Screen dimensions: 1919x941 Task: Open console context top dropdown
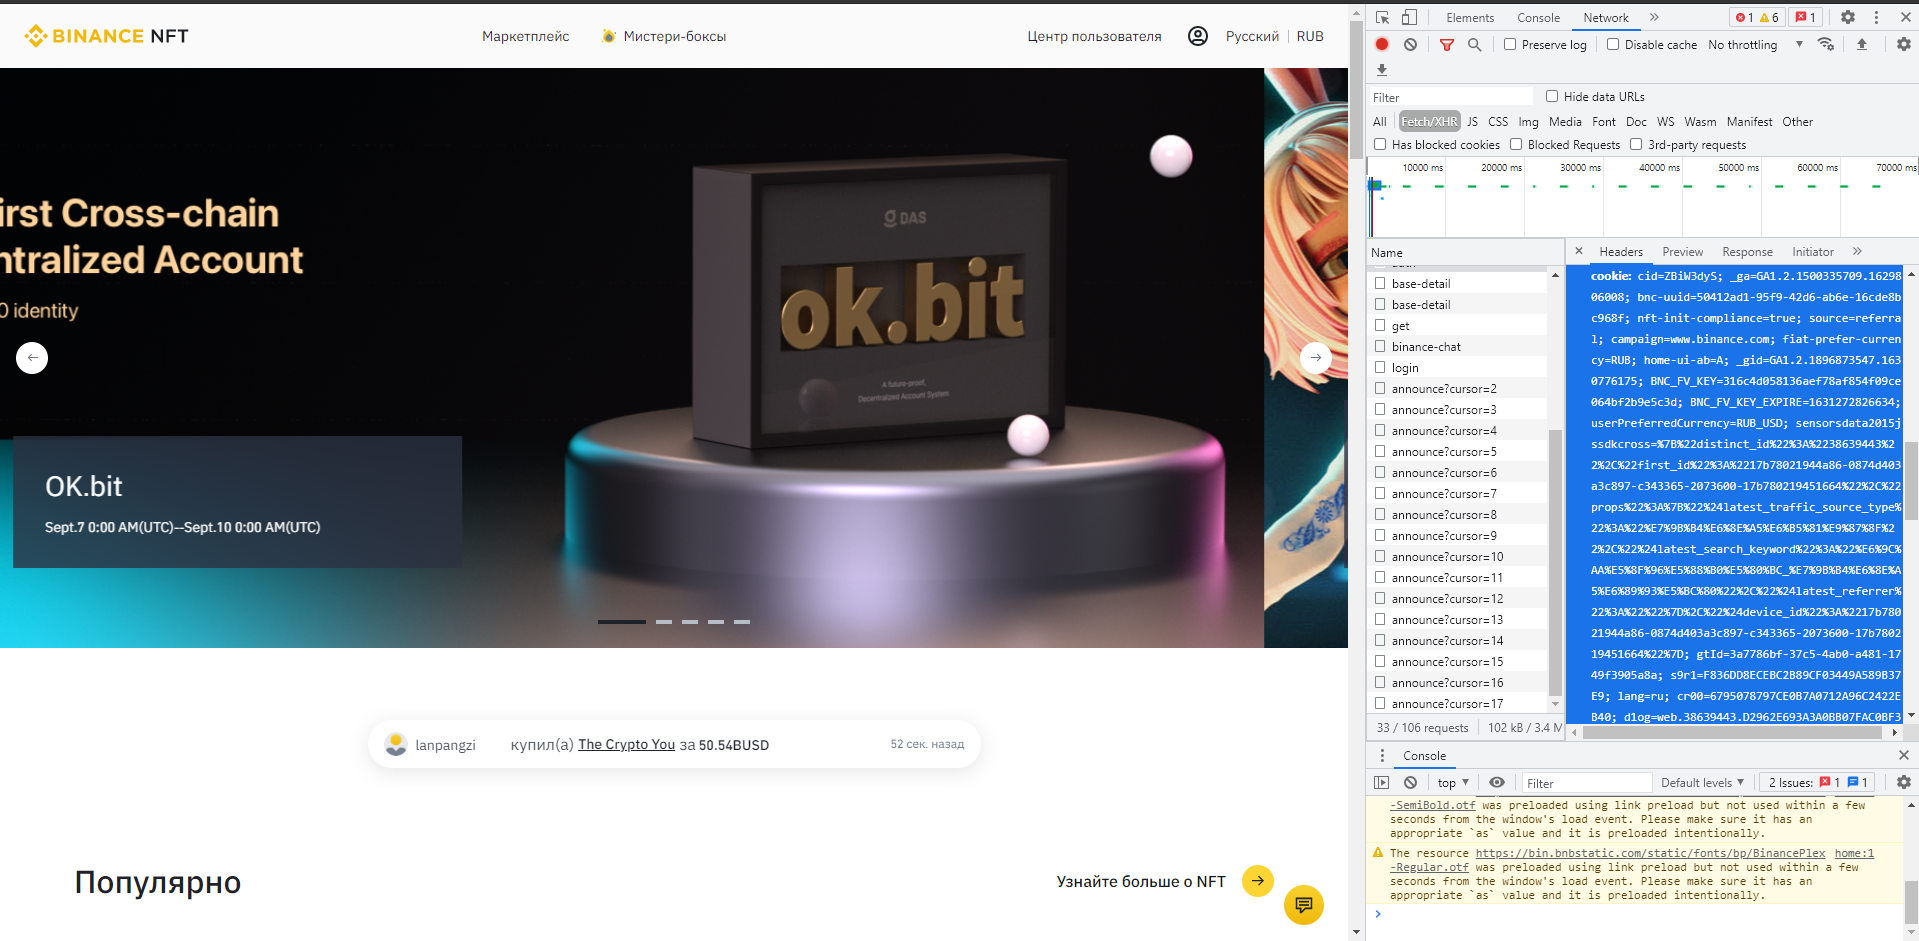coord(1453,782)
